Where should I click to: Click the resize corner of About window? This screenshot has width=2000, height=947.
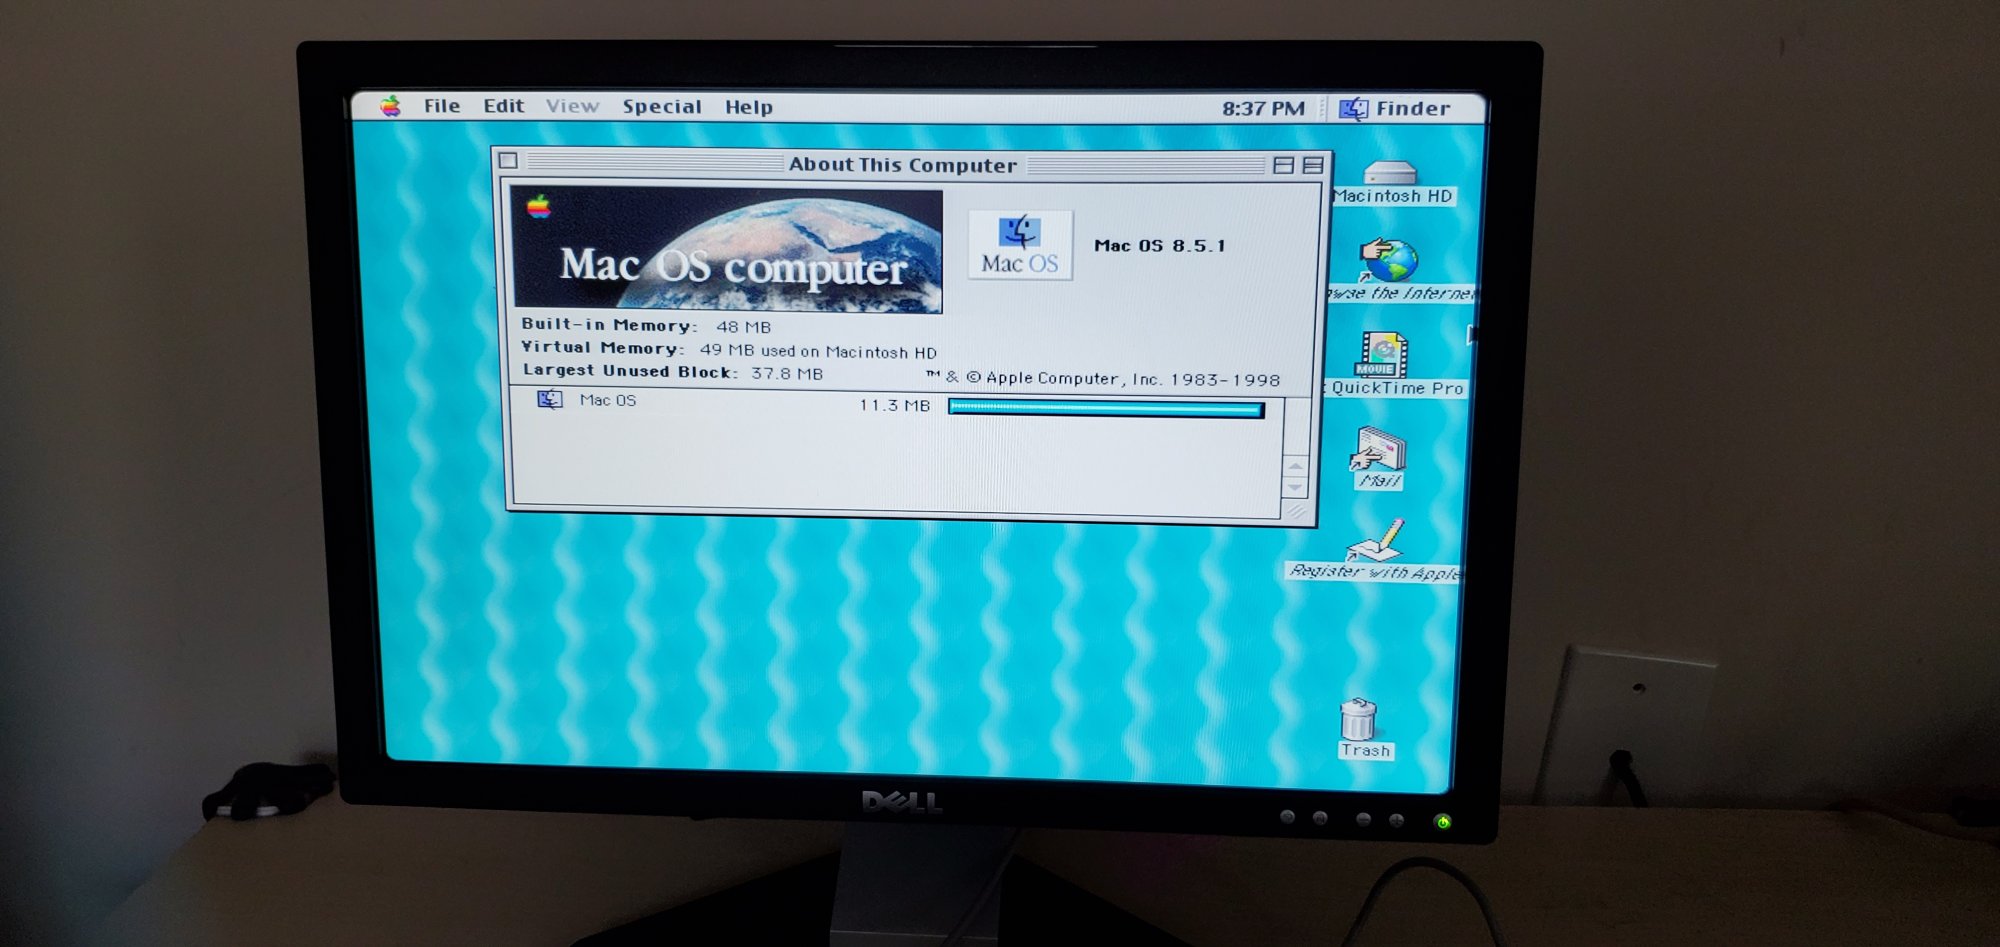(x=1296, y=511)
